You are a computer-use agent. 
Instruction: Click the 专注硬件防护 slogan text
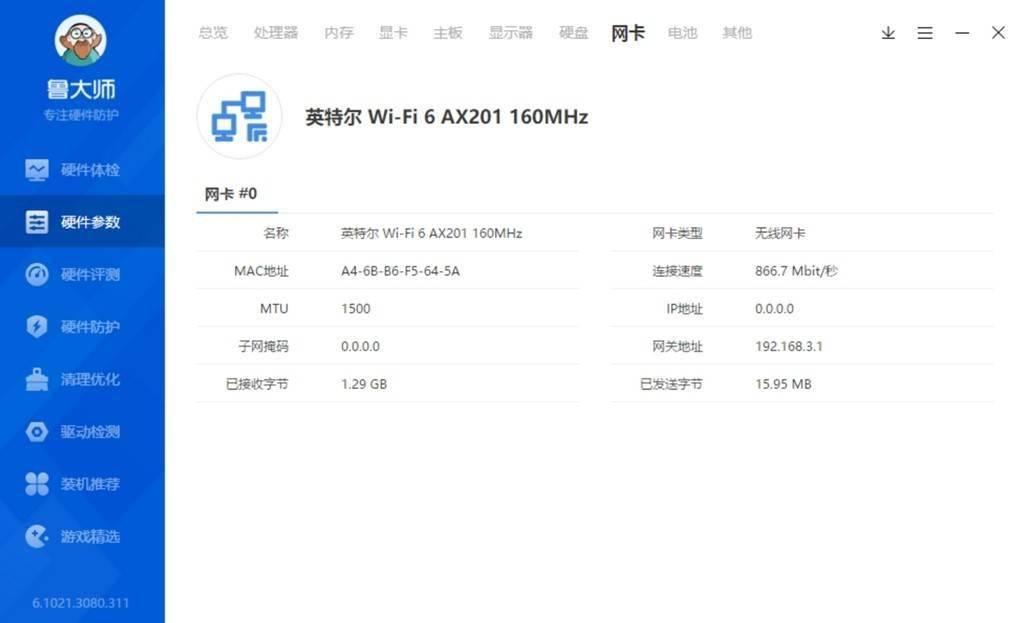81,115
